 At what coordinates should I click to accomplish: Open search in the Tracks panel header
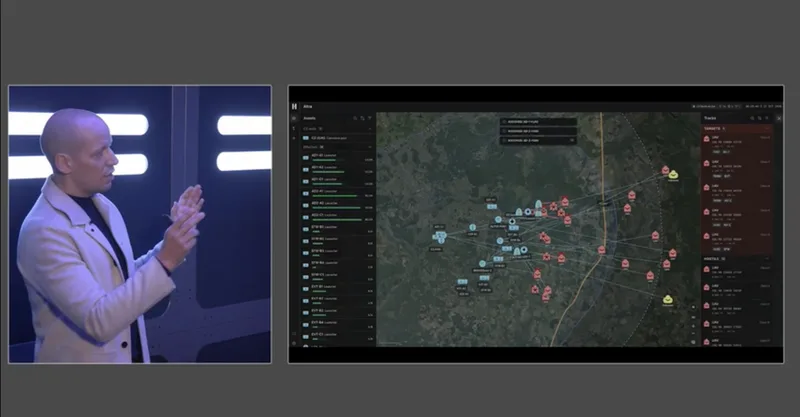pos(752,118)
